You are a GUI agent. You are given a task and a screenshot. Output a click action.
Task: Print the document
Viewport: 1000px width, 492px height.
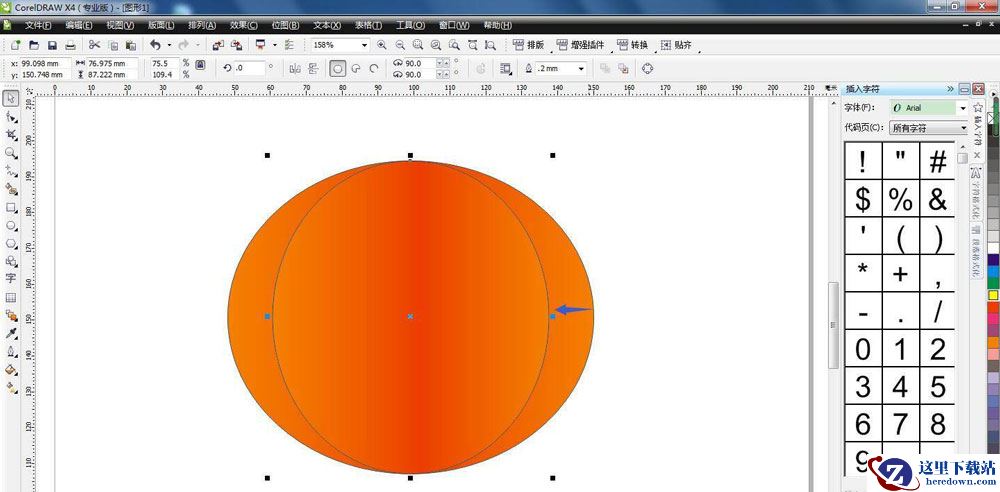click(71, 45)
